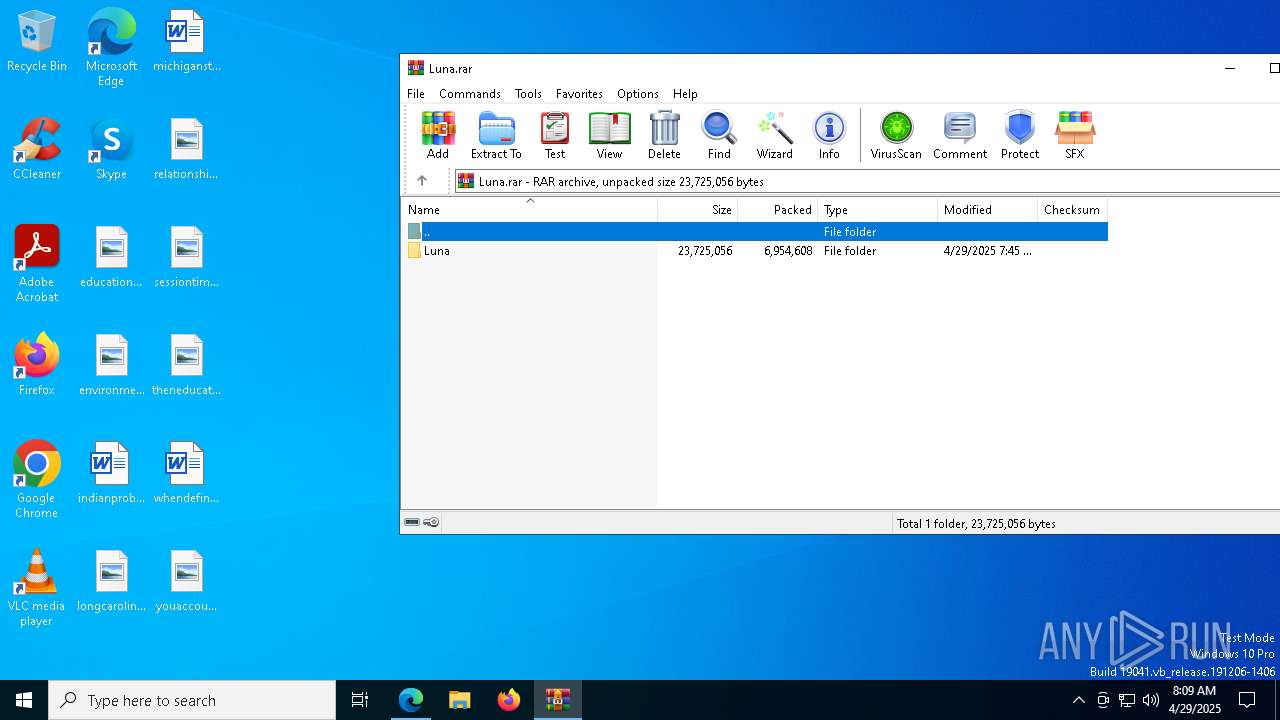Click the 4/29/2025 7:45 modified cell
This screenshot has width=1280, height=720.
pyautogui.click(x=987, y=251)
